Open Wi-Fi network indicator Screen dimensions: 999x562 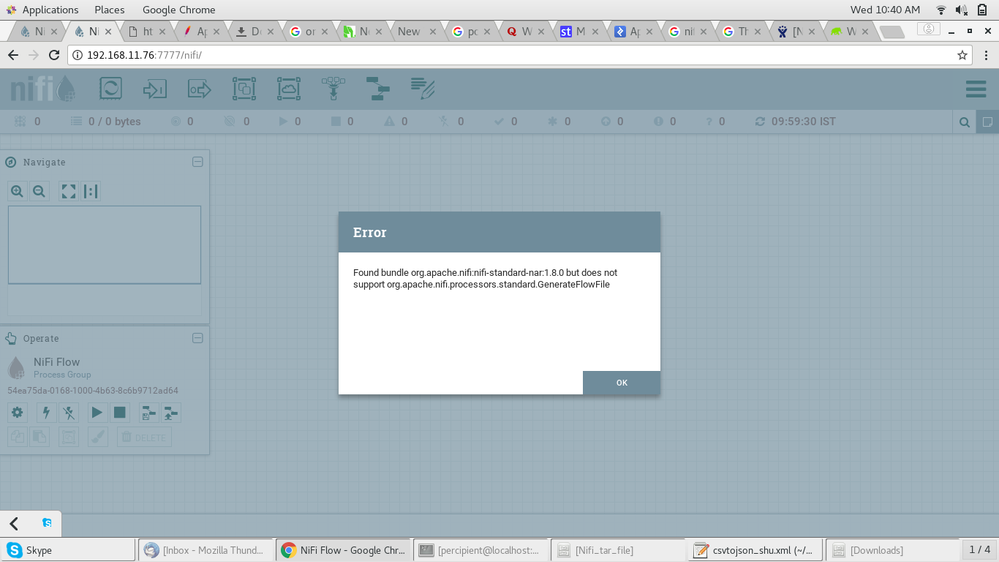[941, 10]
